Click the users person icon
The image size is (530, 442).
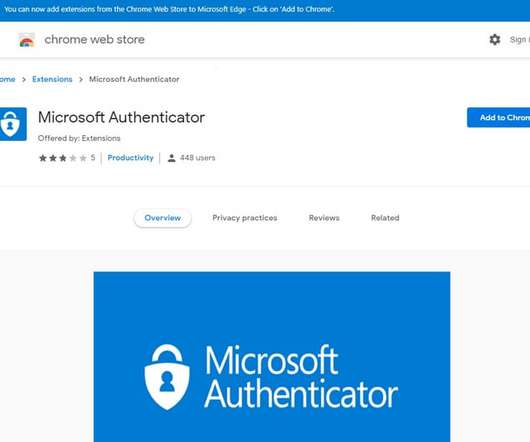coord(172,158)
